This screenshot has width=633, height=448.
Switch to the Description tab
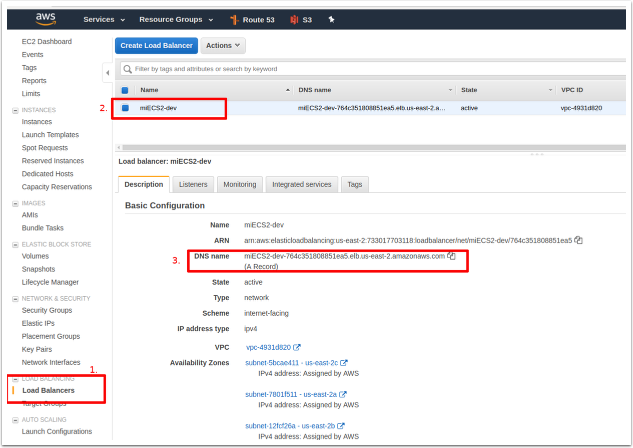point(144,184)
